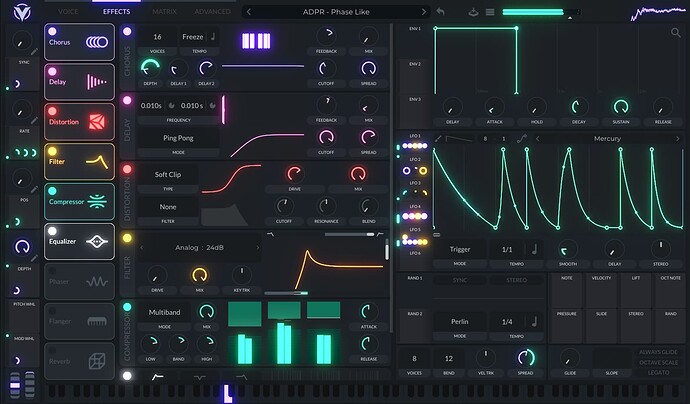Image resolution: width=690 pixels, height=404 pixels.
Task: Click the LFO paint pencil icon
Action: click(x=438, y=138)
